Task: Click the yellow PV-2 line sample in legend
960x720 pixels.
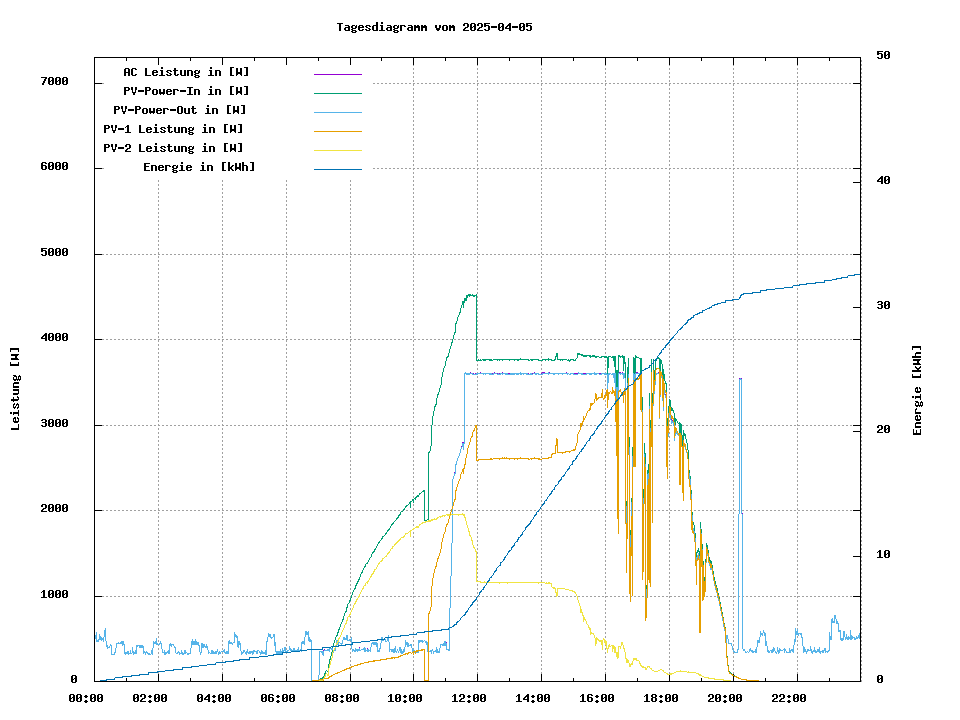Action: [x=337, y=149]
